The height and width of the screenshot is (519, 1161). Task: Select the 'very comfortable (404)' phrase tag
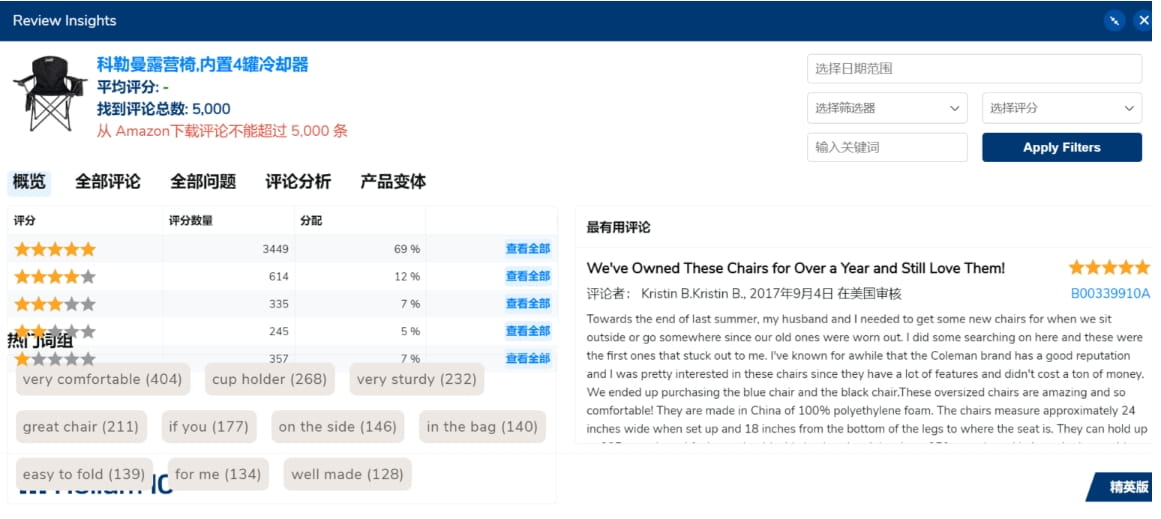[102, 379]
